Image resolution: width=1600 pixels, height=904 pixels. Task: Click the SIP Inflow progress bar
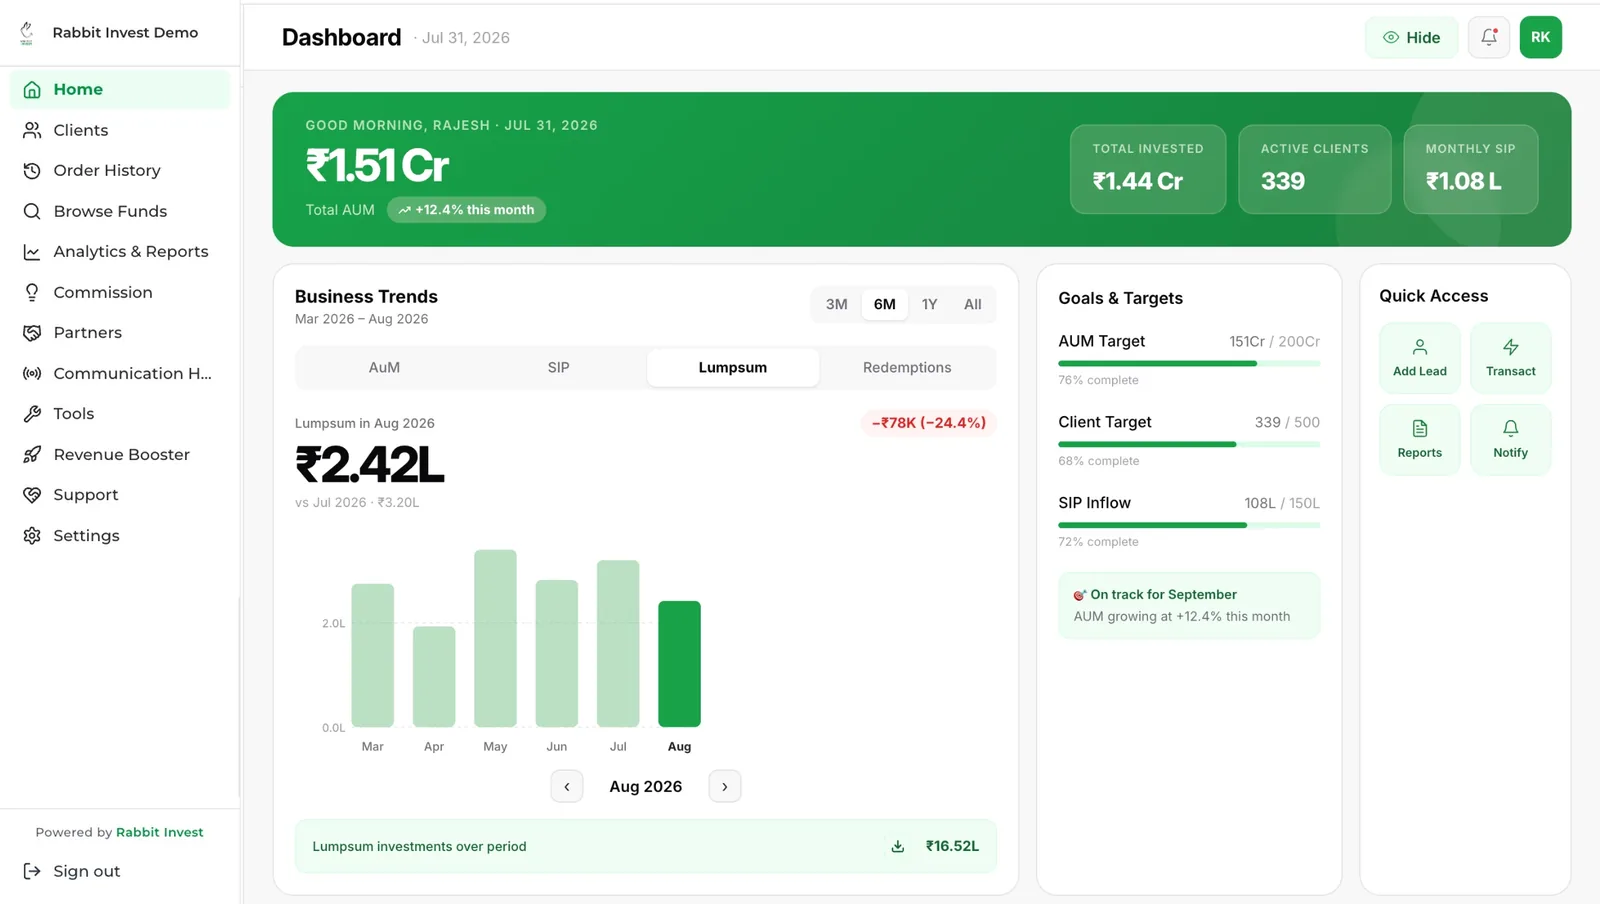point(1189,525)
